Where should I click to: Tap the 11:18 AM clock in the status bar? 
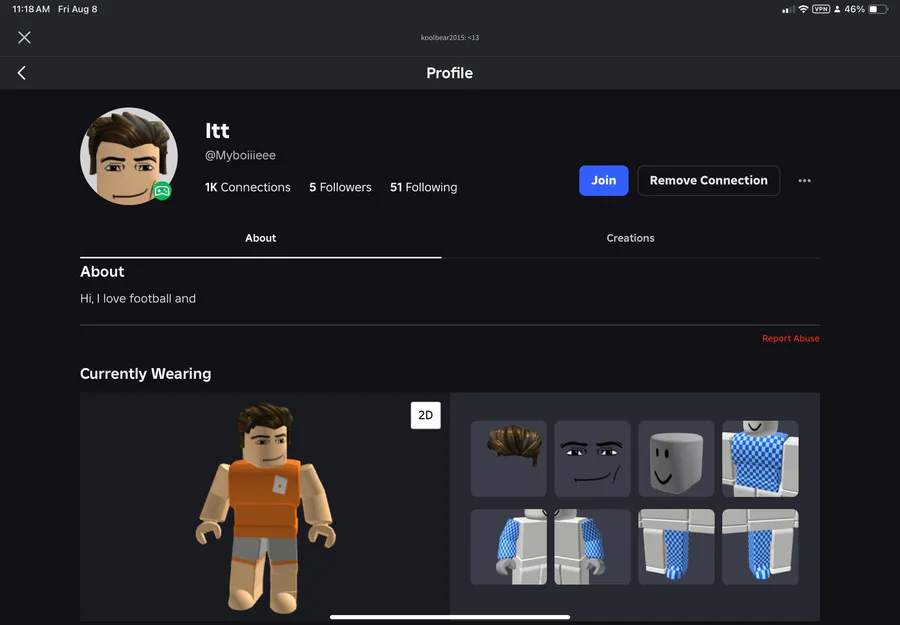coord(31,9)
